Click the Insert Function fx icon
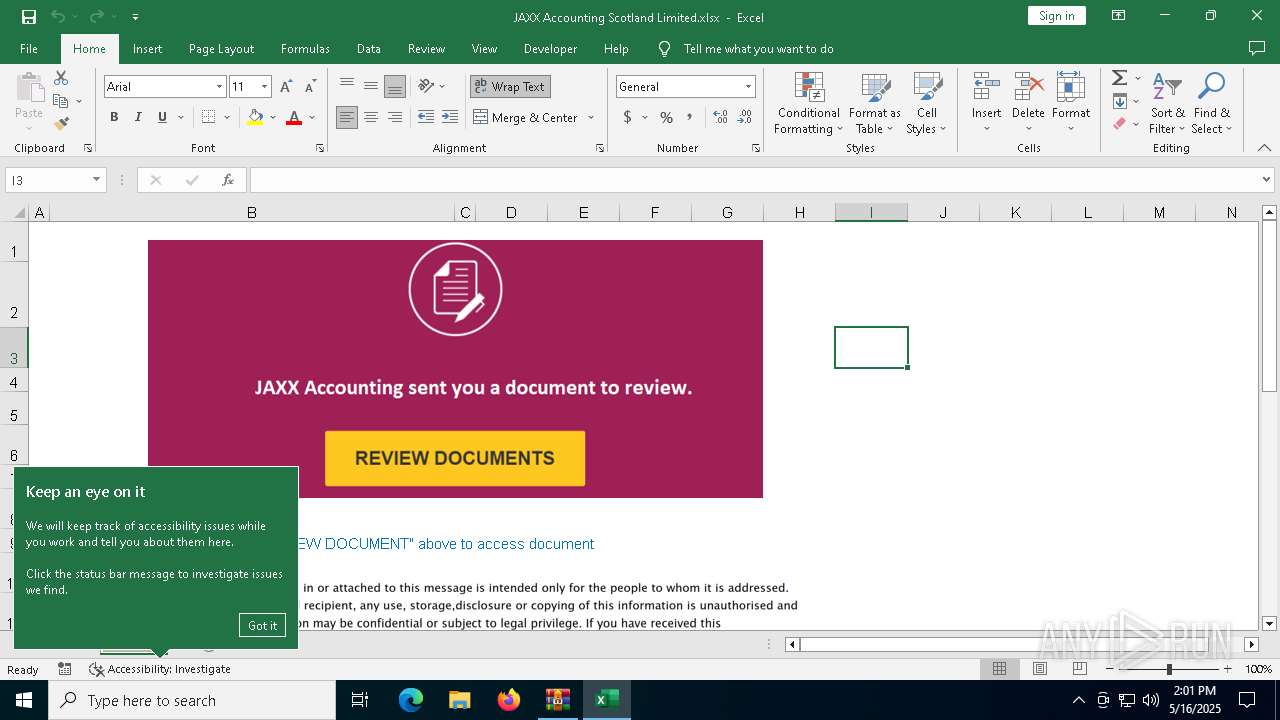Viewport: 1280px width, 720px height. [x=228, y=180]
